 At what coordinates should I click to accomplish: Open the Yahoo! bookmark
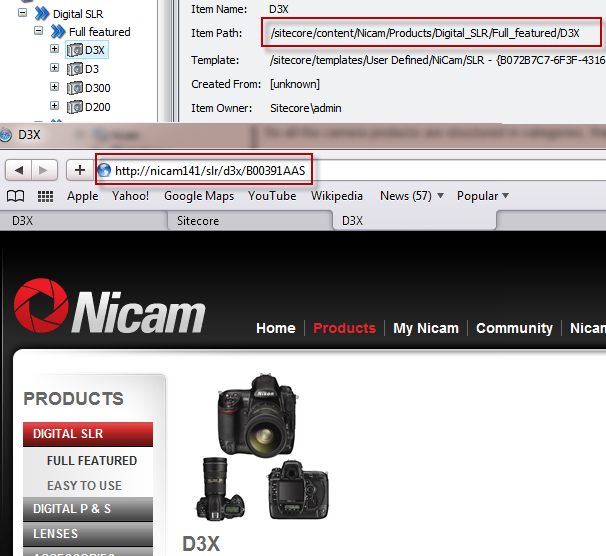click(130, 196)
